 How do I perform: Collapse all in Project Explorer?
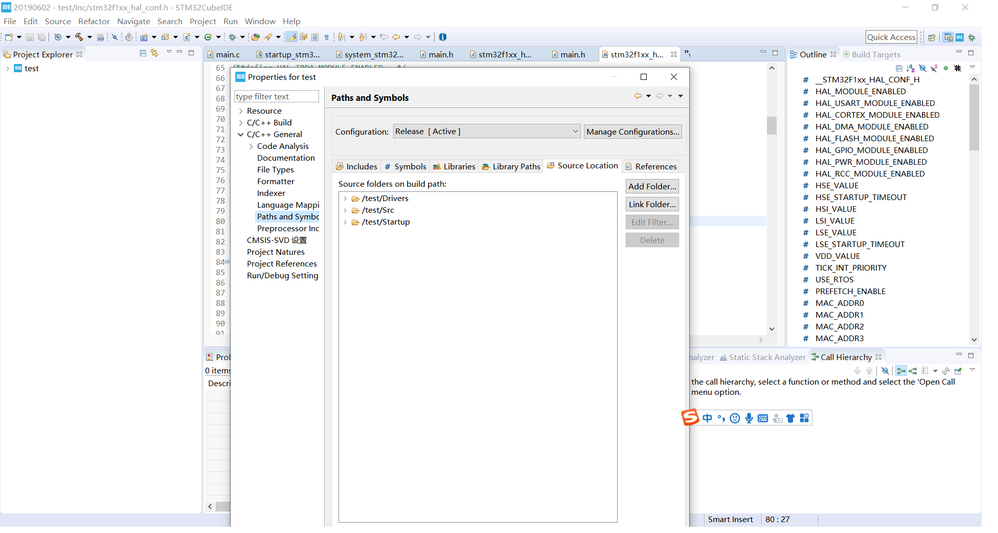click(143, 53)
